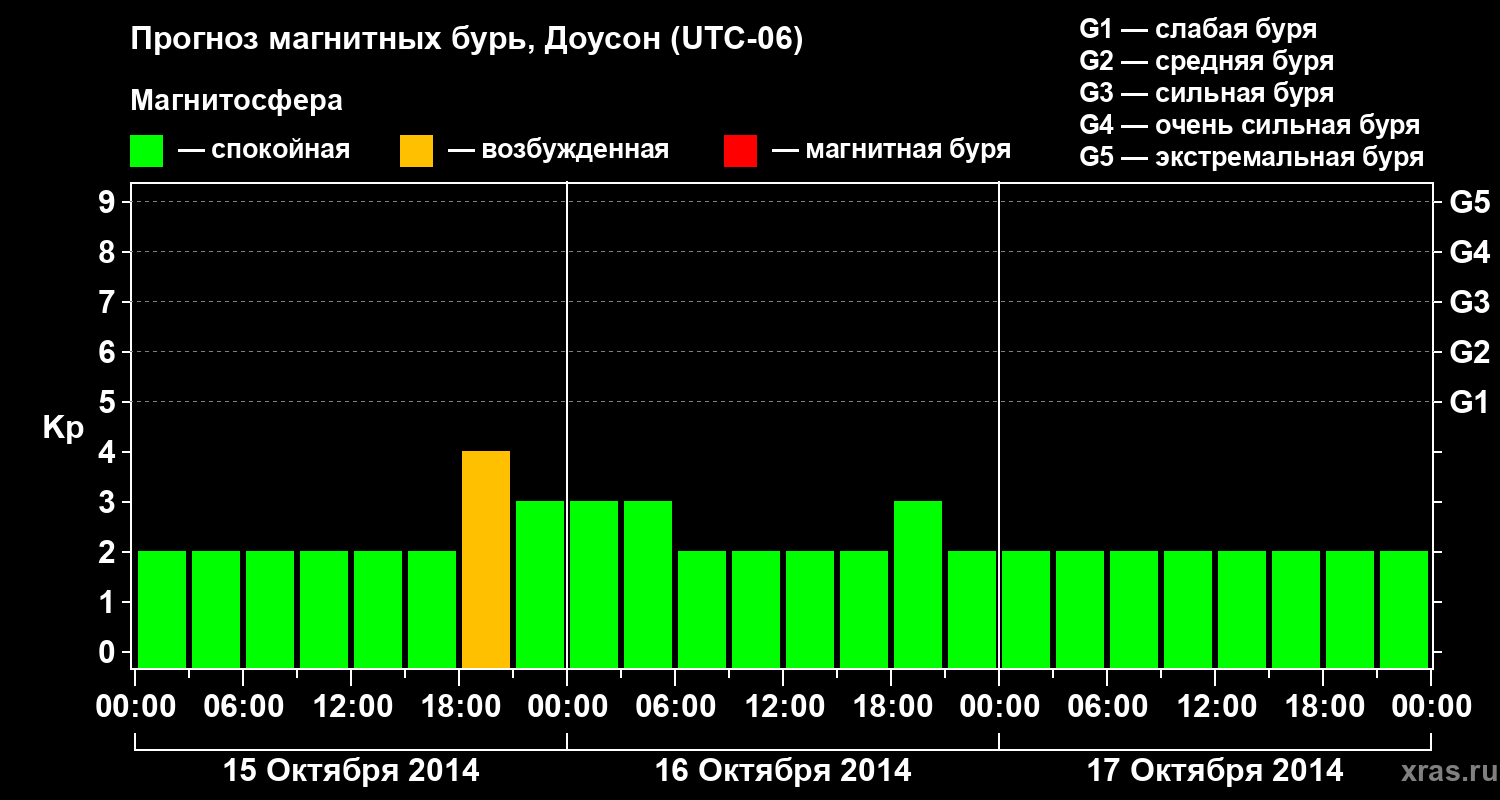Click the '— магнитная буря' legend label
Screen dimensions: 1500x800
click(892, 150)
